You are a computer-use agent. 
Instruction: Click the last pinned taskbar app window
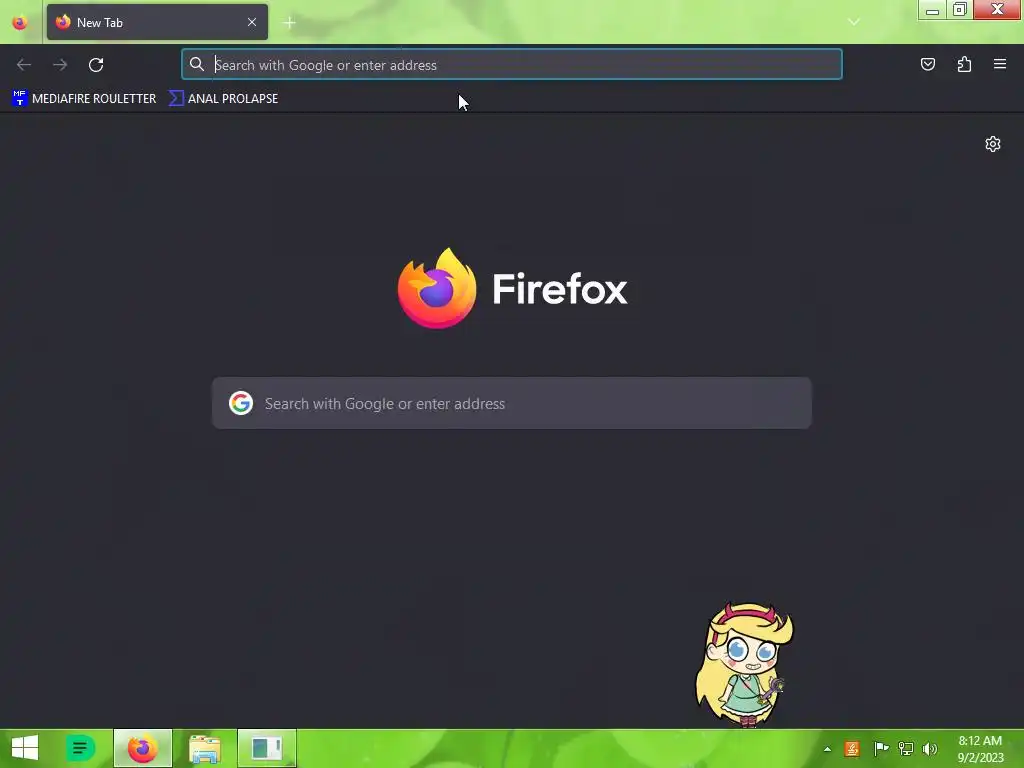coord(266,748)
